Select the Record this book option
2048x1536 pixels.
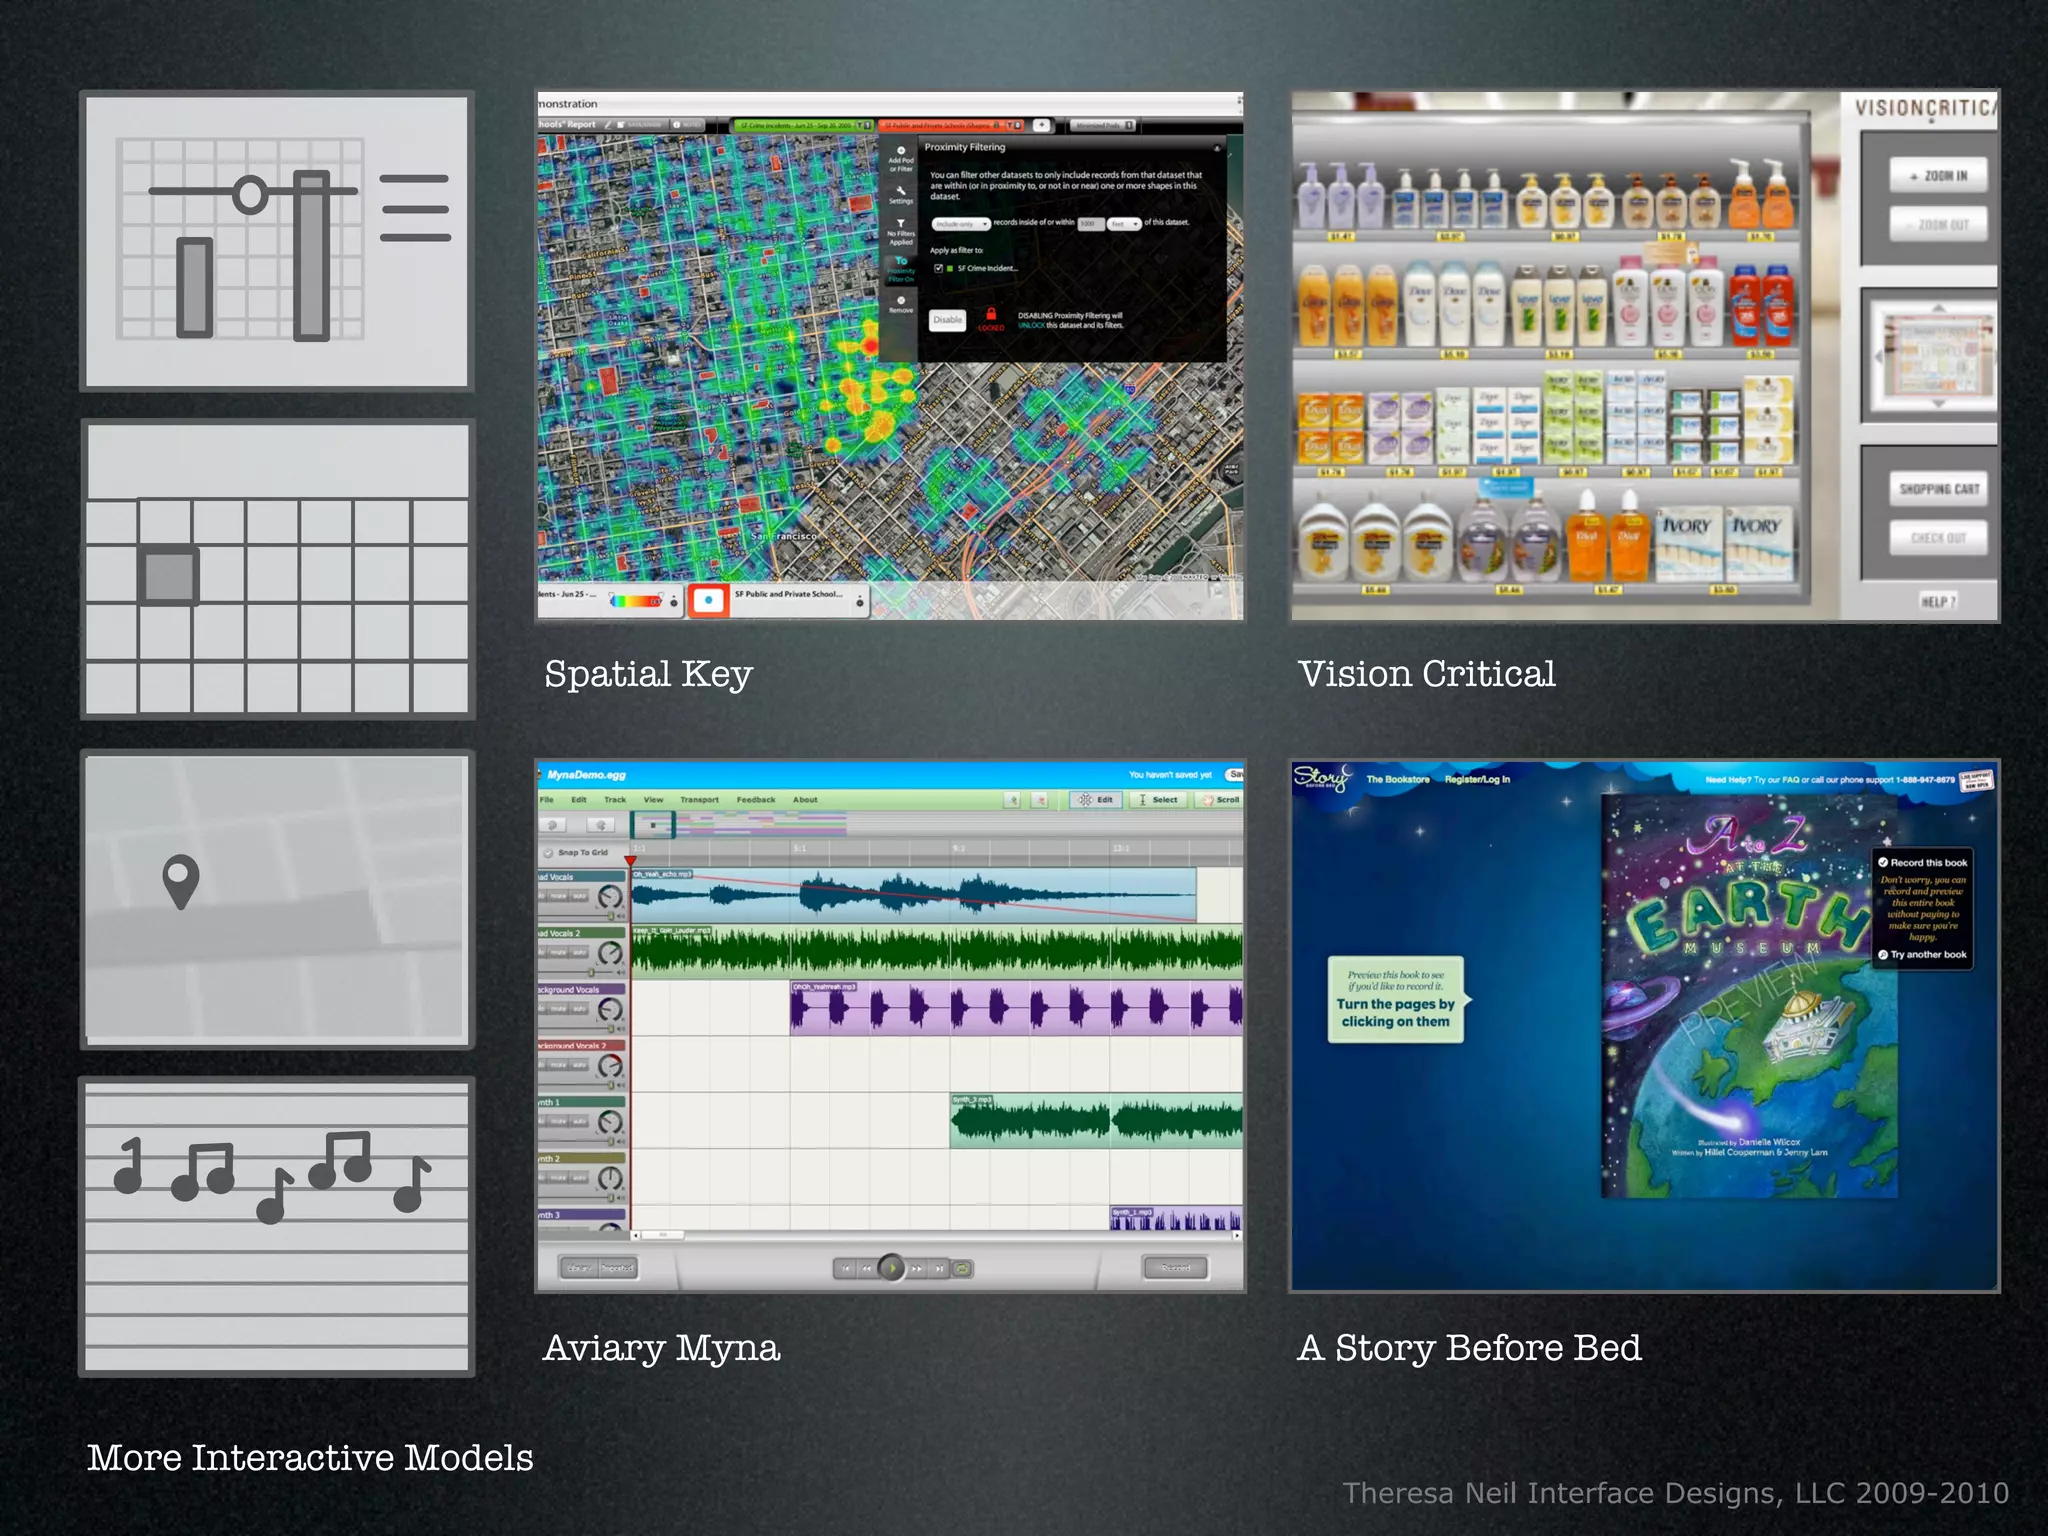tap(1921, 862)
